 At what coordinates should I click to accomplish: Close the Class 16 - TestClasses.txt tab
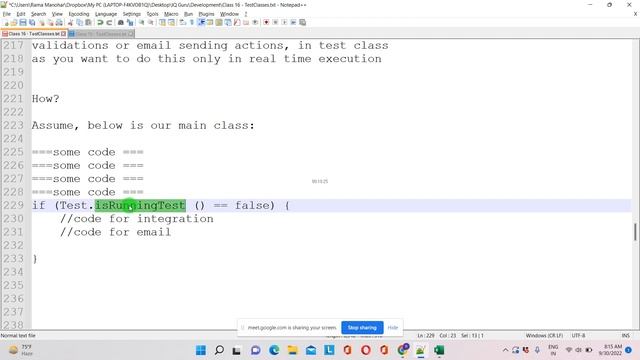click(x=63, y=34)
